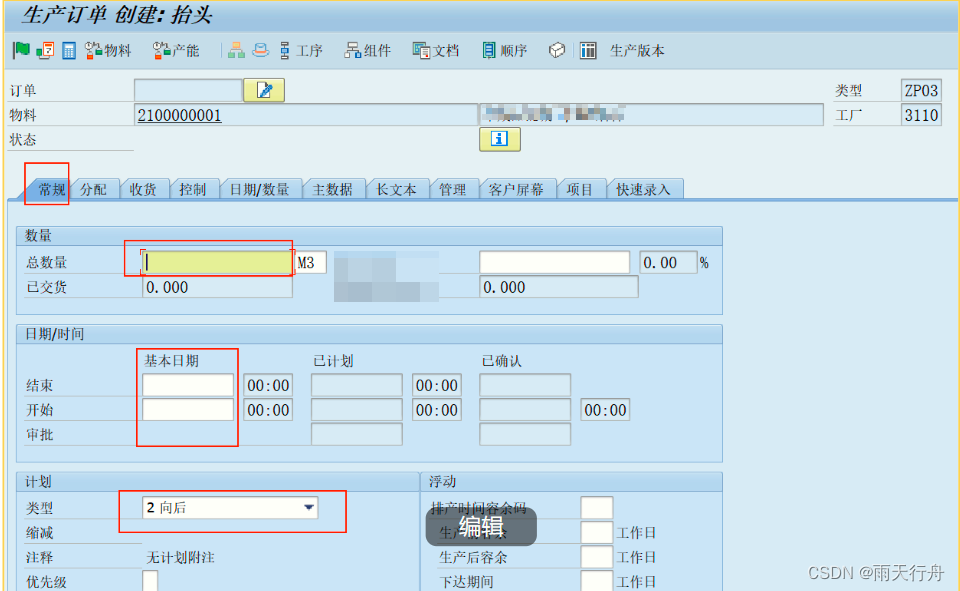Open the search help beside the 订单 field

click(262, 90)
